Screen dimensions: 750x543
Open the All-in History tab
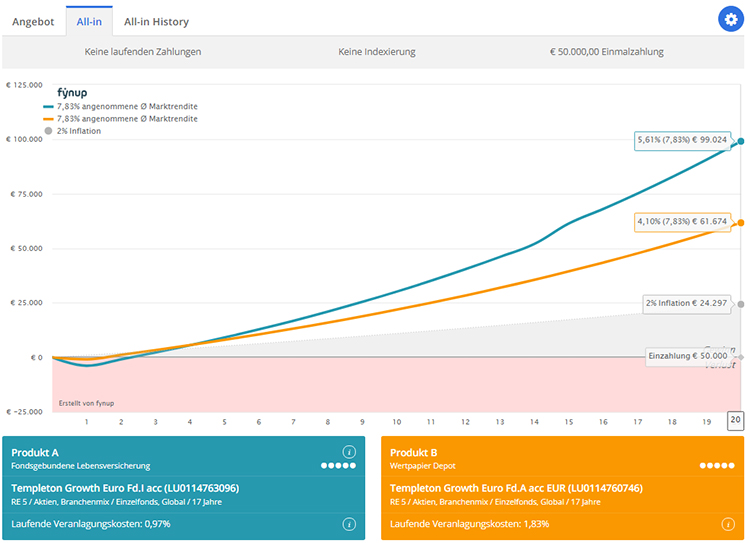click(x=156, y=22)
